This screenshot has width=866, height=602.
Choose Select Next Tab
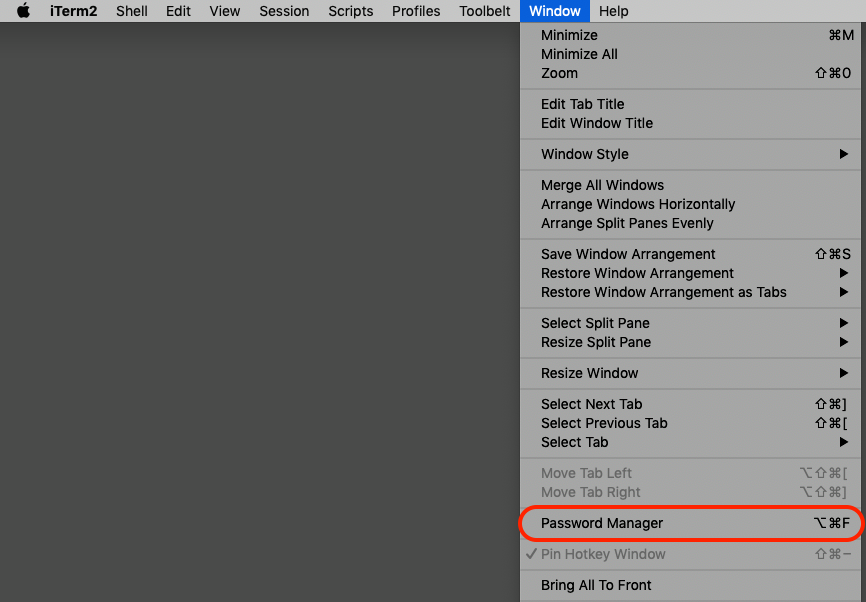pyautogui.click(x=690, y=404)
